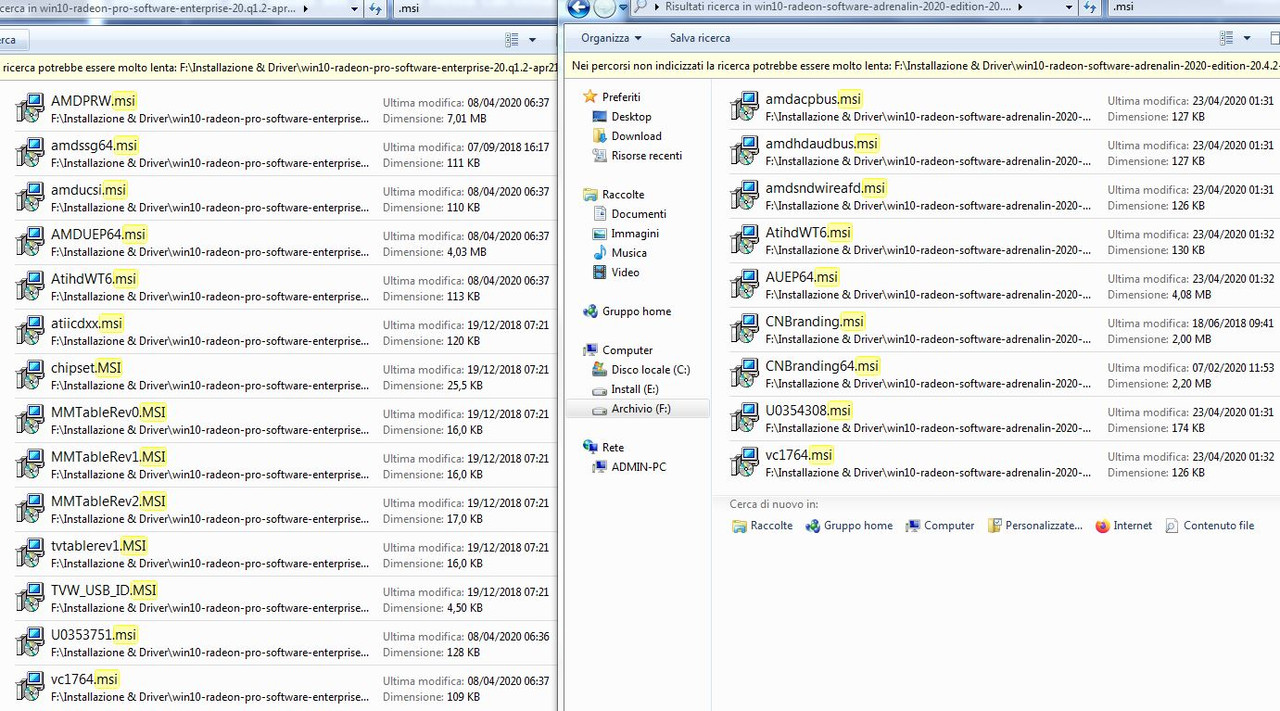The height and width of the screenshot is (711, 1280).
Task: Open more view options dropdown in the right window
Action: click(1246, 38)
